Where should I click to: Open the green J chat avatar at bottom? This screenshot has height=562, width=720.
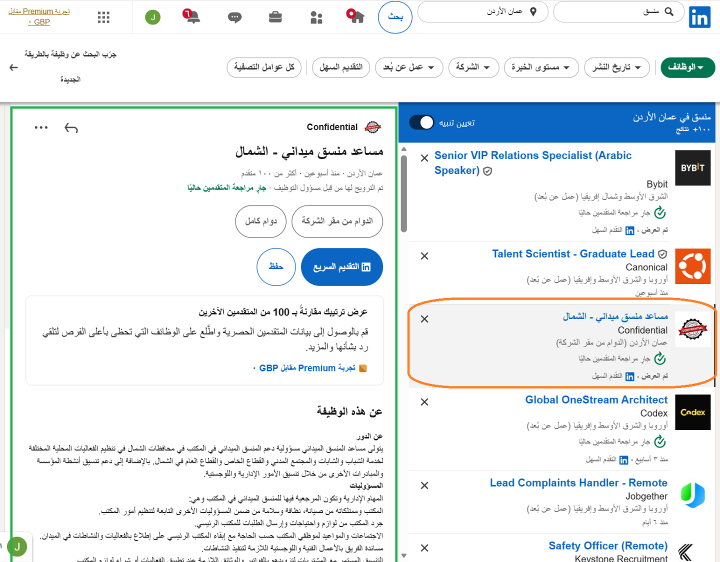(x=17, y=547)
